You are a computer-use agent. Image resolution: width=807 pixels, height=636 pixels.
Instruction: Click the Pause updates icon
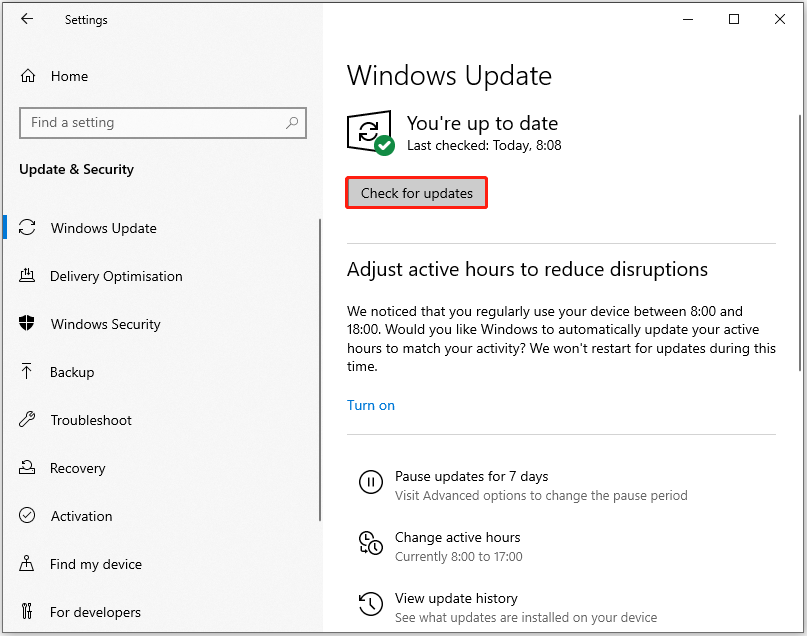370,483
